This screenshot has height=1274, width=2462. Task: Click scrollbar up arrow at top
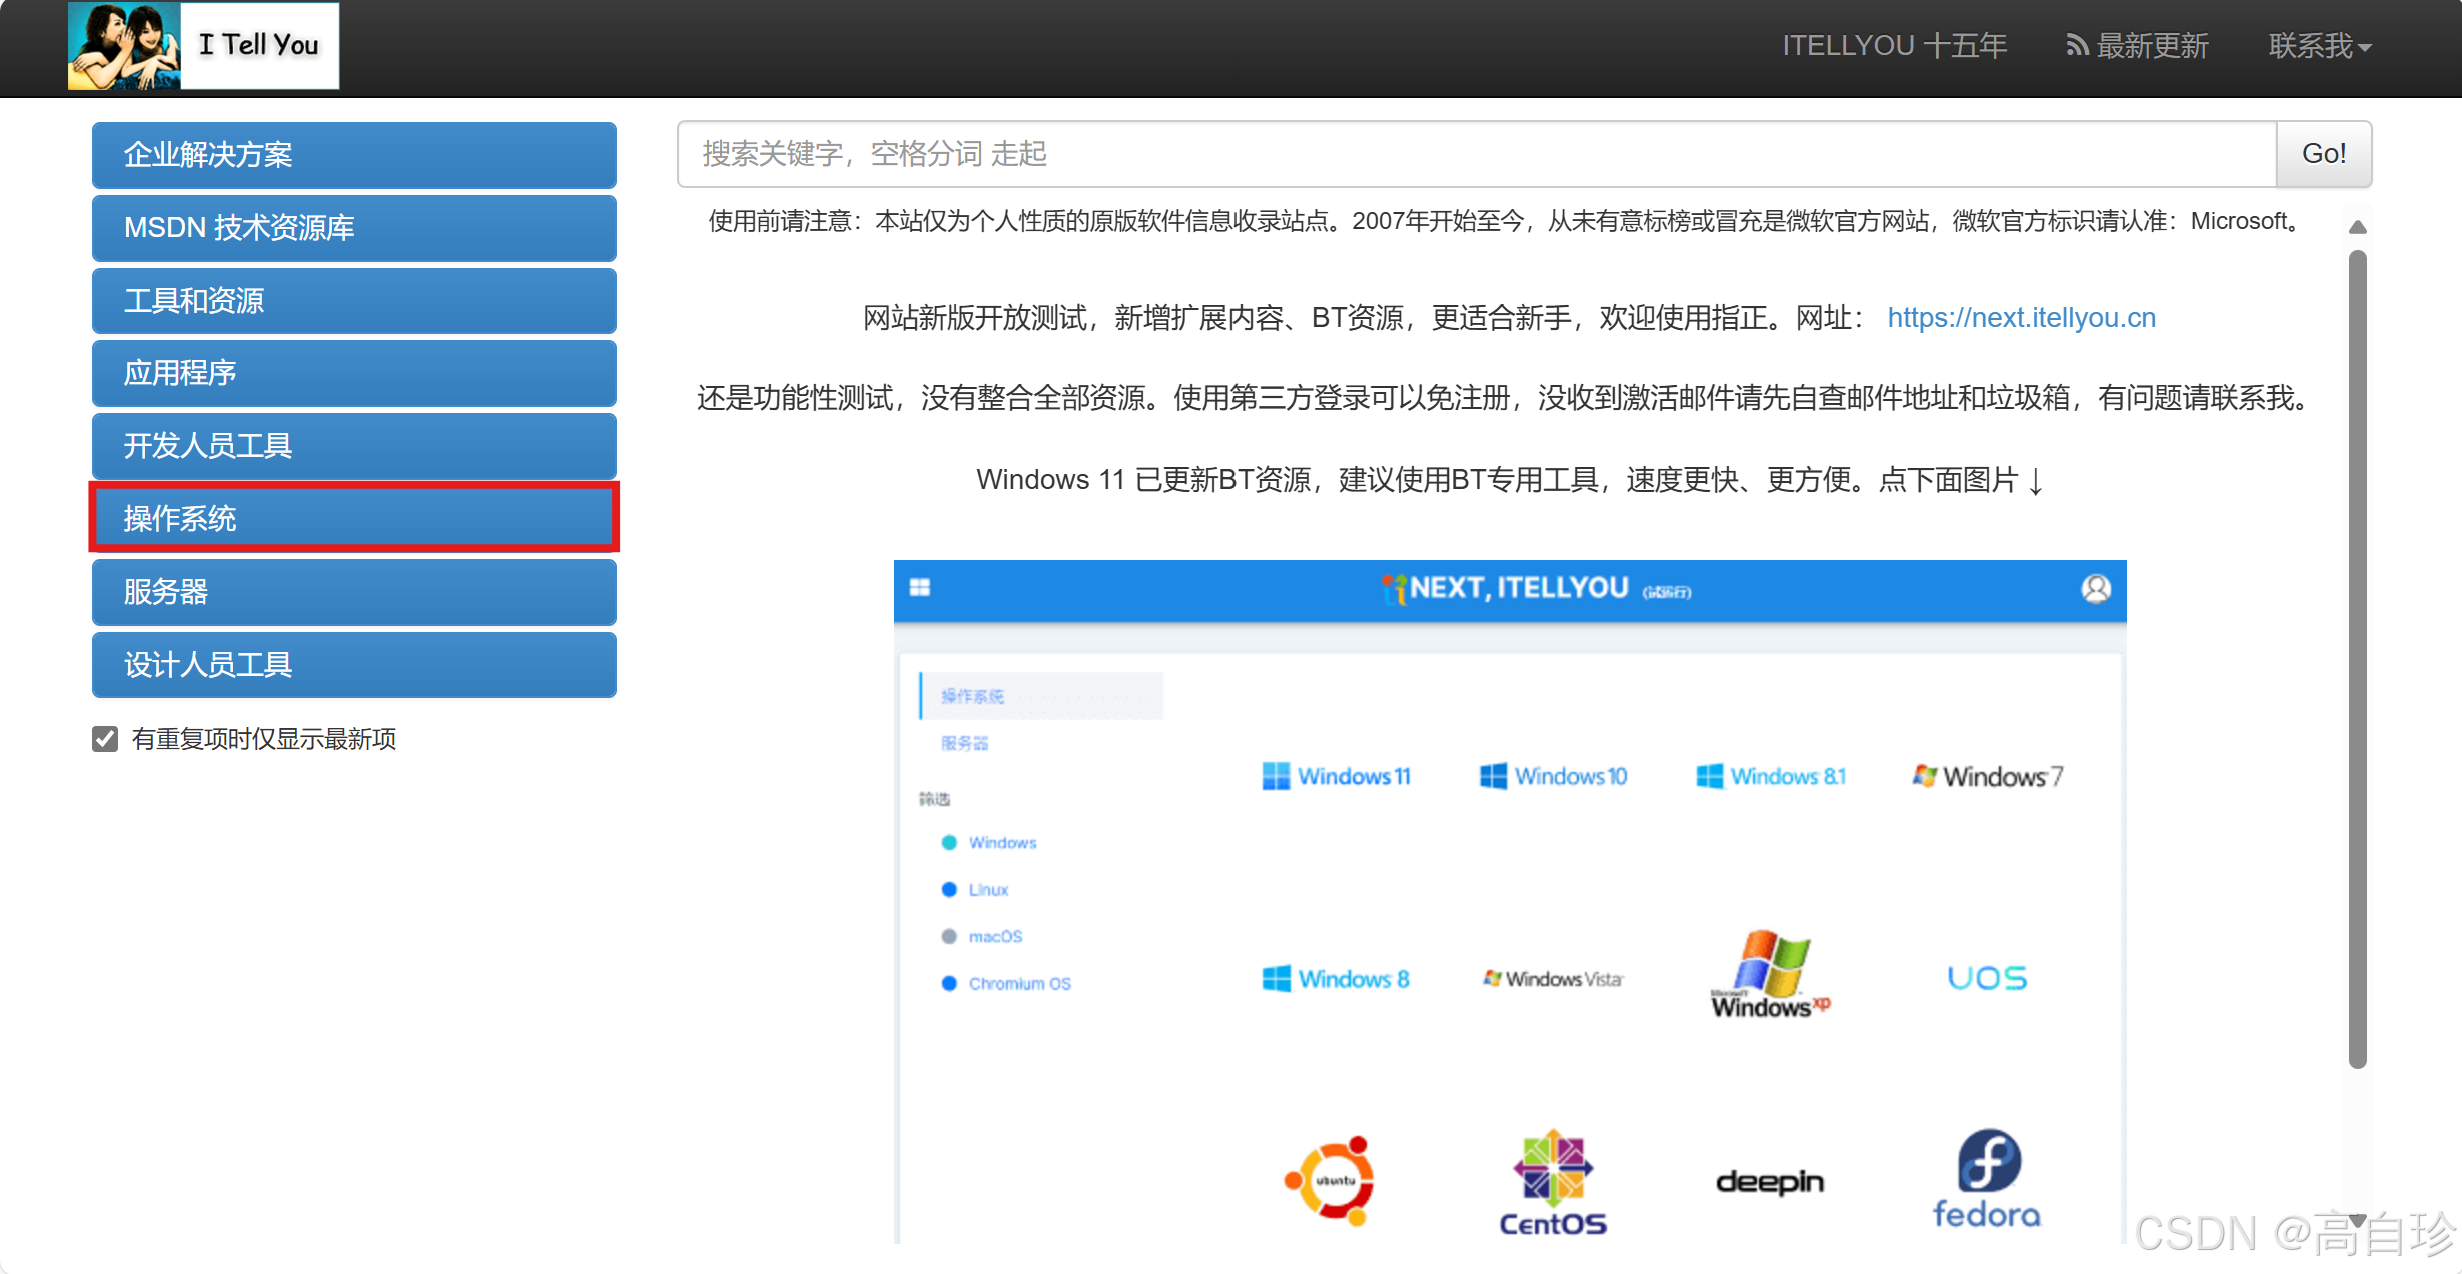coord(2357,228)
